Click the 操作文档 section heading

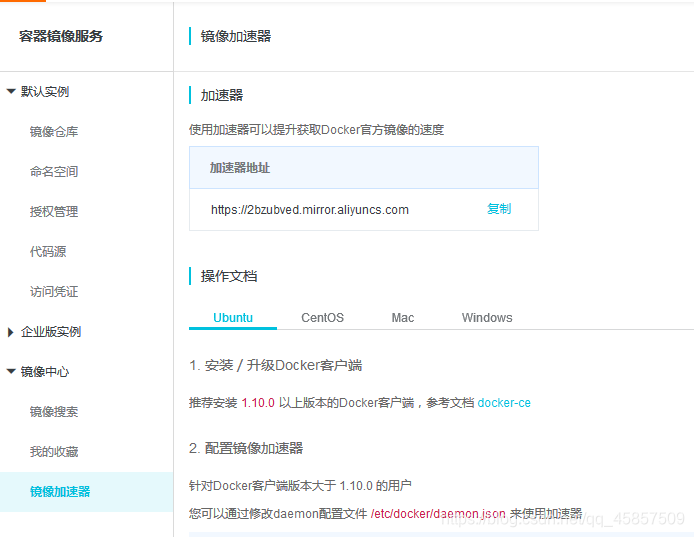[229, 276]
